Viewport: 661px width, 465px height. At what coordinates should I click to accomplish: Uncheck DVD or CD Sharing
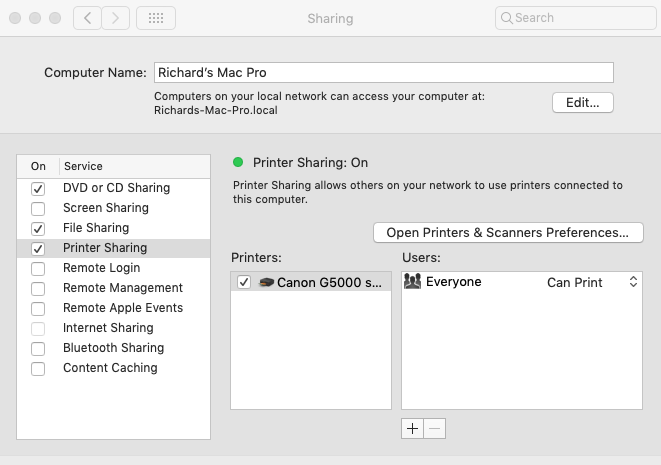coord(38,188)
